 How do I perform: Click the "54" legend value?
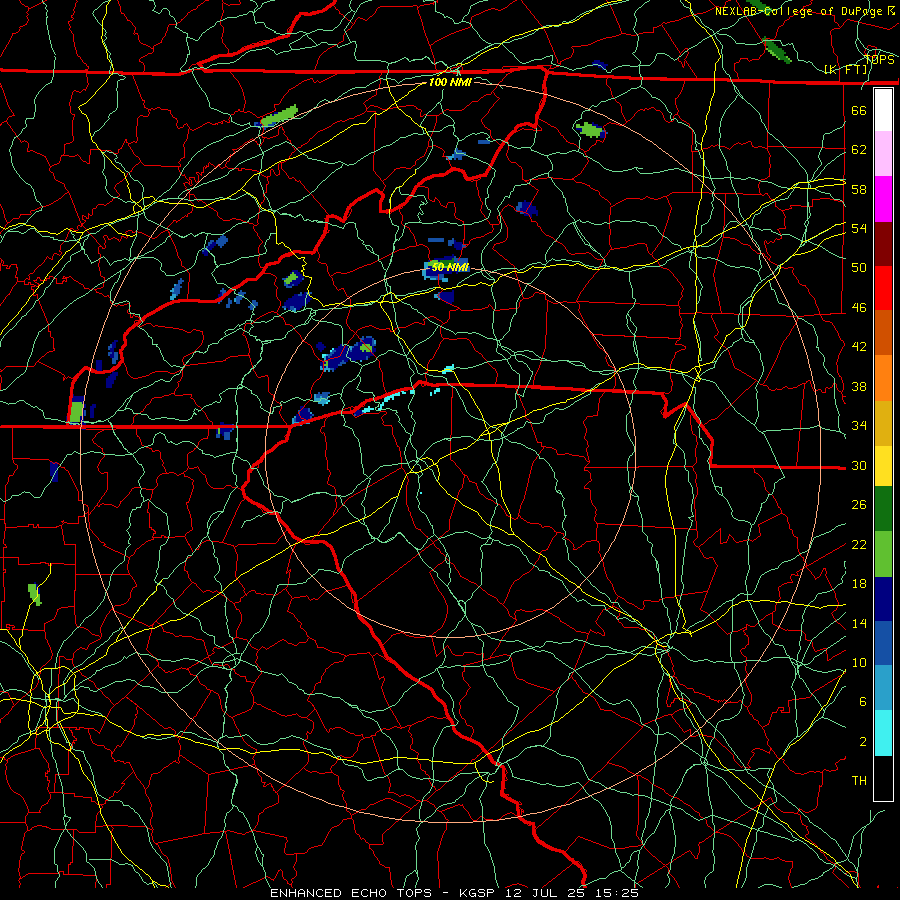(x=859, y=228)
